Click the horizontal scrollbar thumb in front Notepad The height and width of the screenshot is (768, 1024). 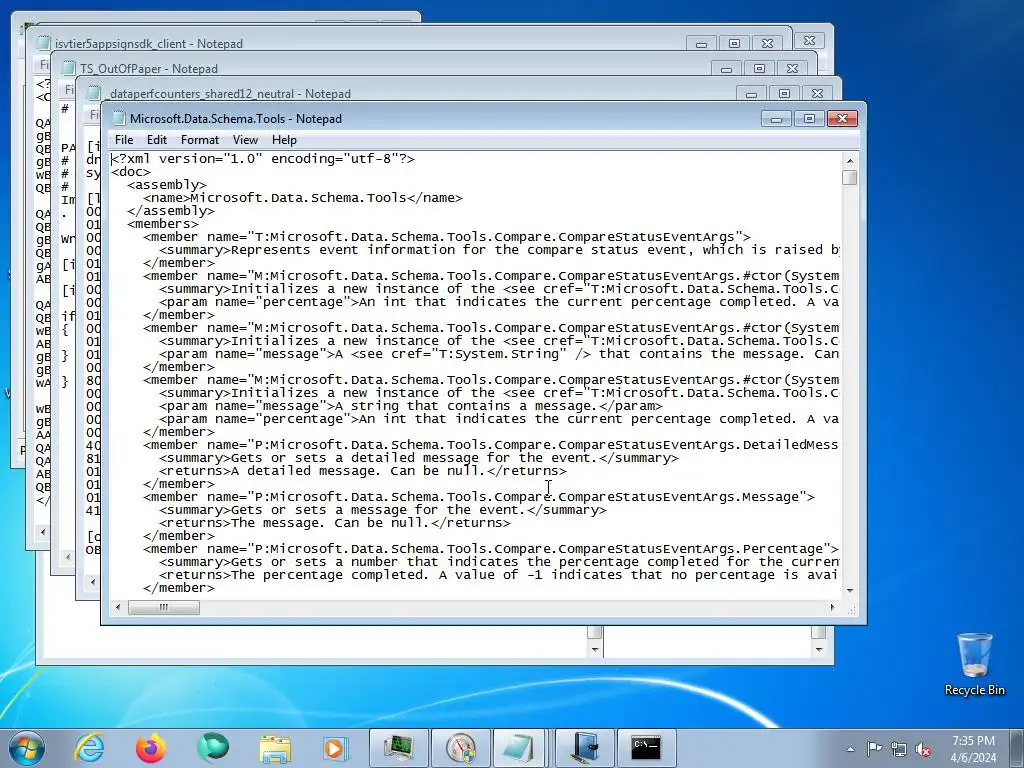[x=164, y=607]
